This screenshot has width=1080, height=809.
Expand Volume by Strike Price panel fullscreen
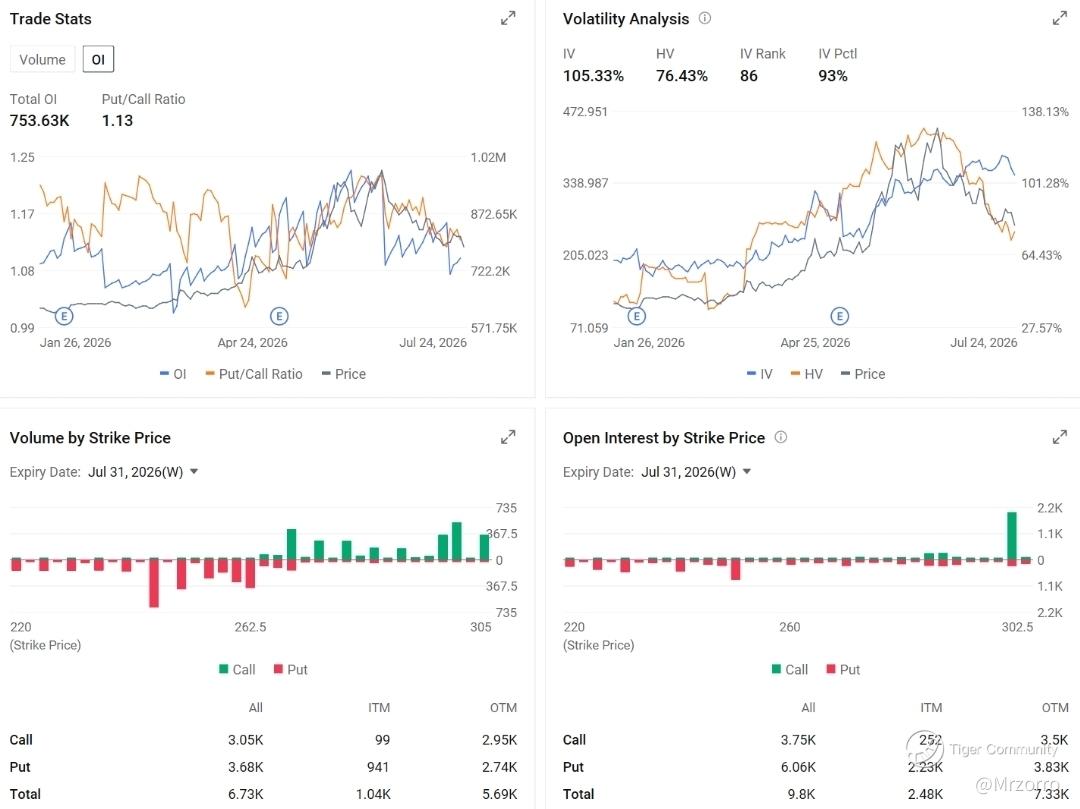tap(508, 437)
